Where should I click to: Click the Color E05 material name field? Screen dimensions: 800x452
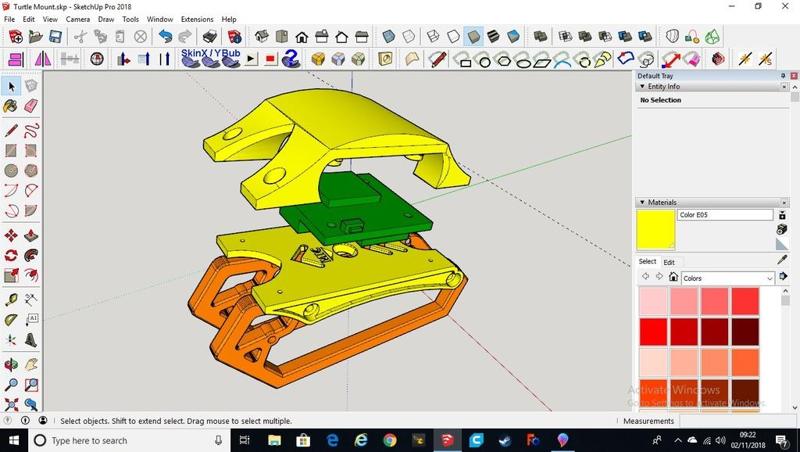click(725, 215)
